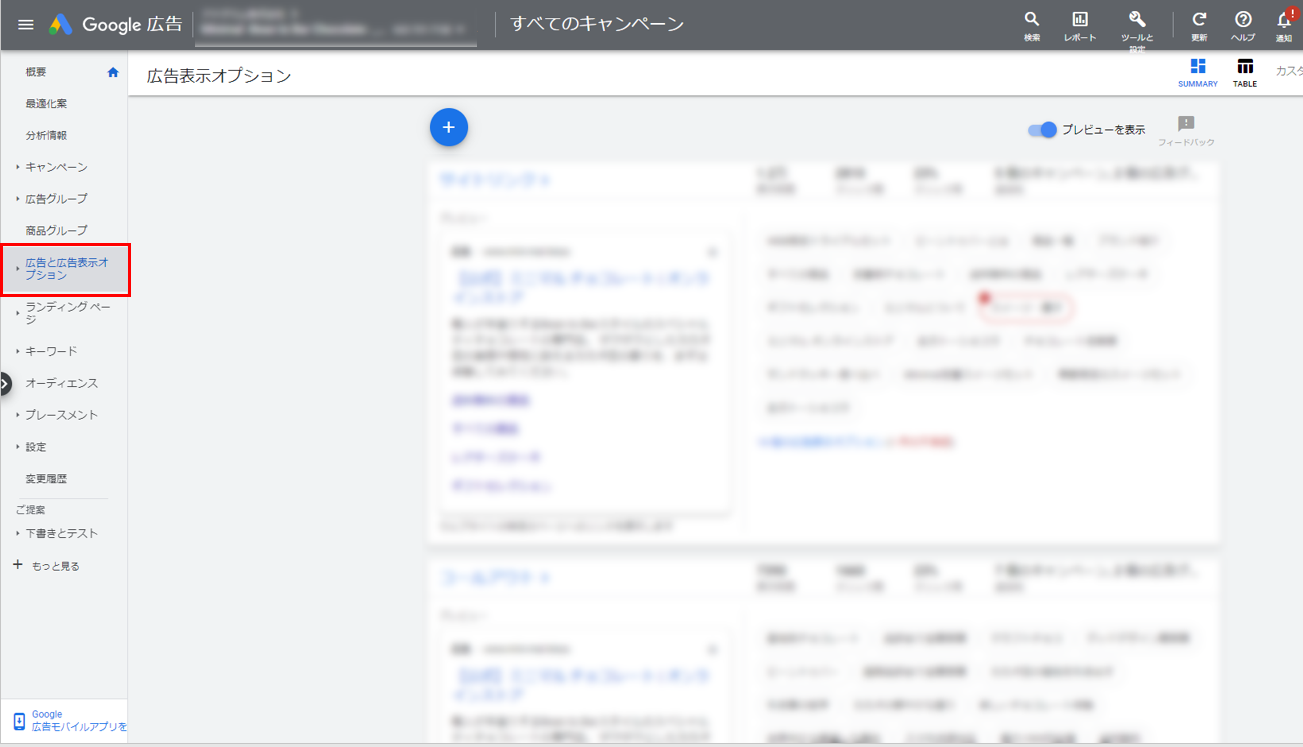The height and width of the screenshot is (747, 1303).
Task: Click the refresh (更新) icon
Action: [x=1199, y=20]
